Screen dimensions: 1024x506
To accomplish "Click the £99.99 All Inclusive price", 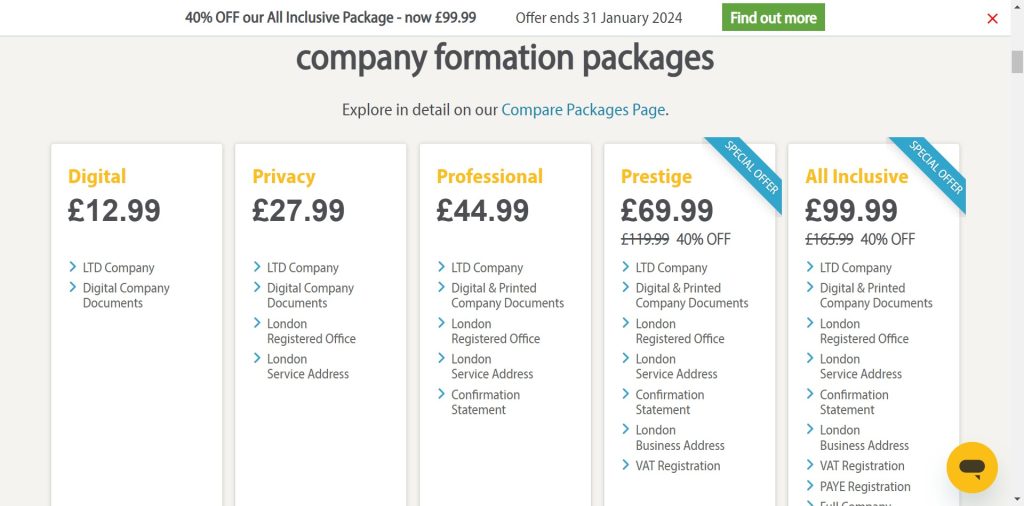I will 851,210.
